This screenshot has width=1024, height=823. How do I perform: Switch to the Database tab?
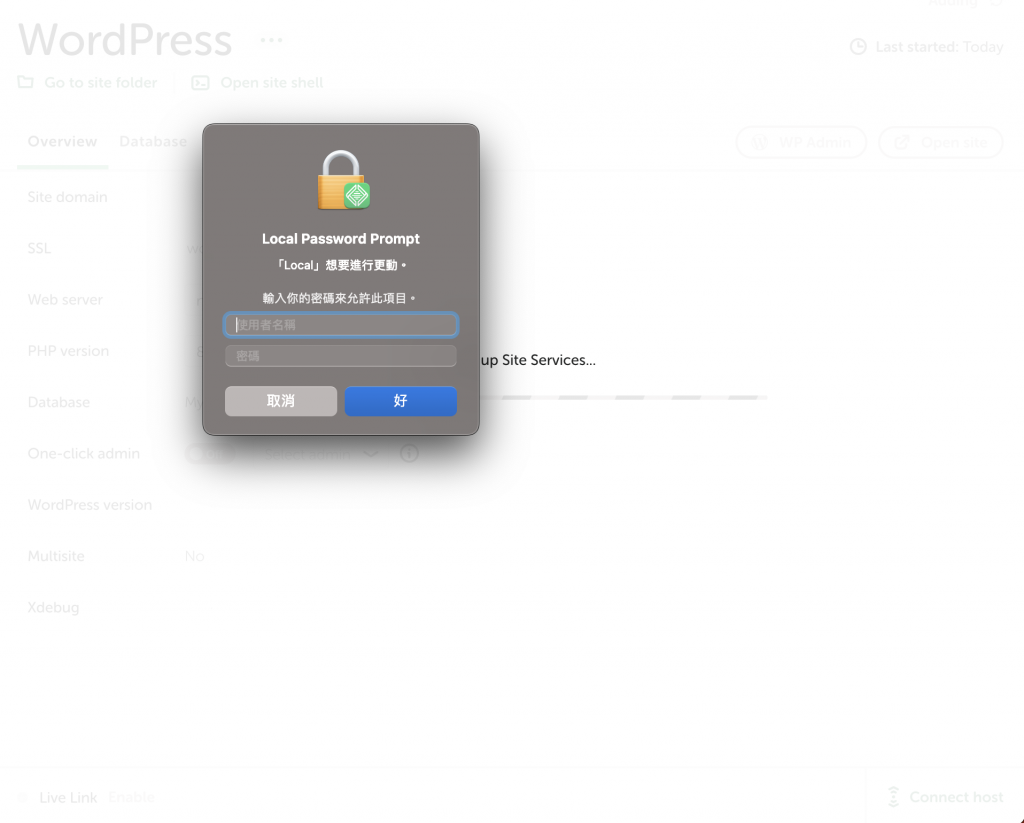pos(153,142)
